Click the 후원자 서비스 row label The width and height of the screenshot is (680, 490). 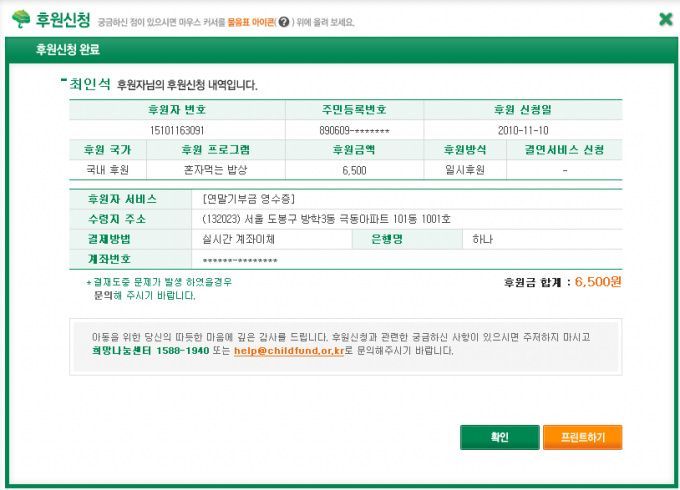[122, 199]
